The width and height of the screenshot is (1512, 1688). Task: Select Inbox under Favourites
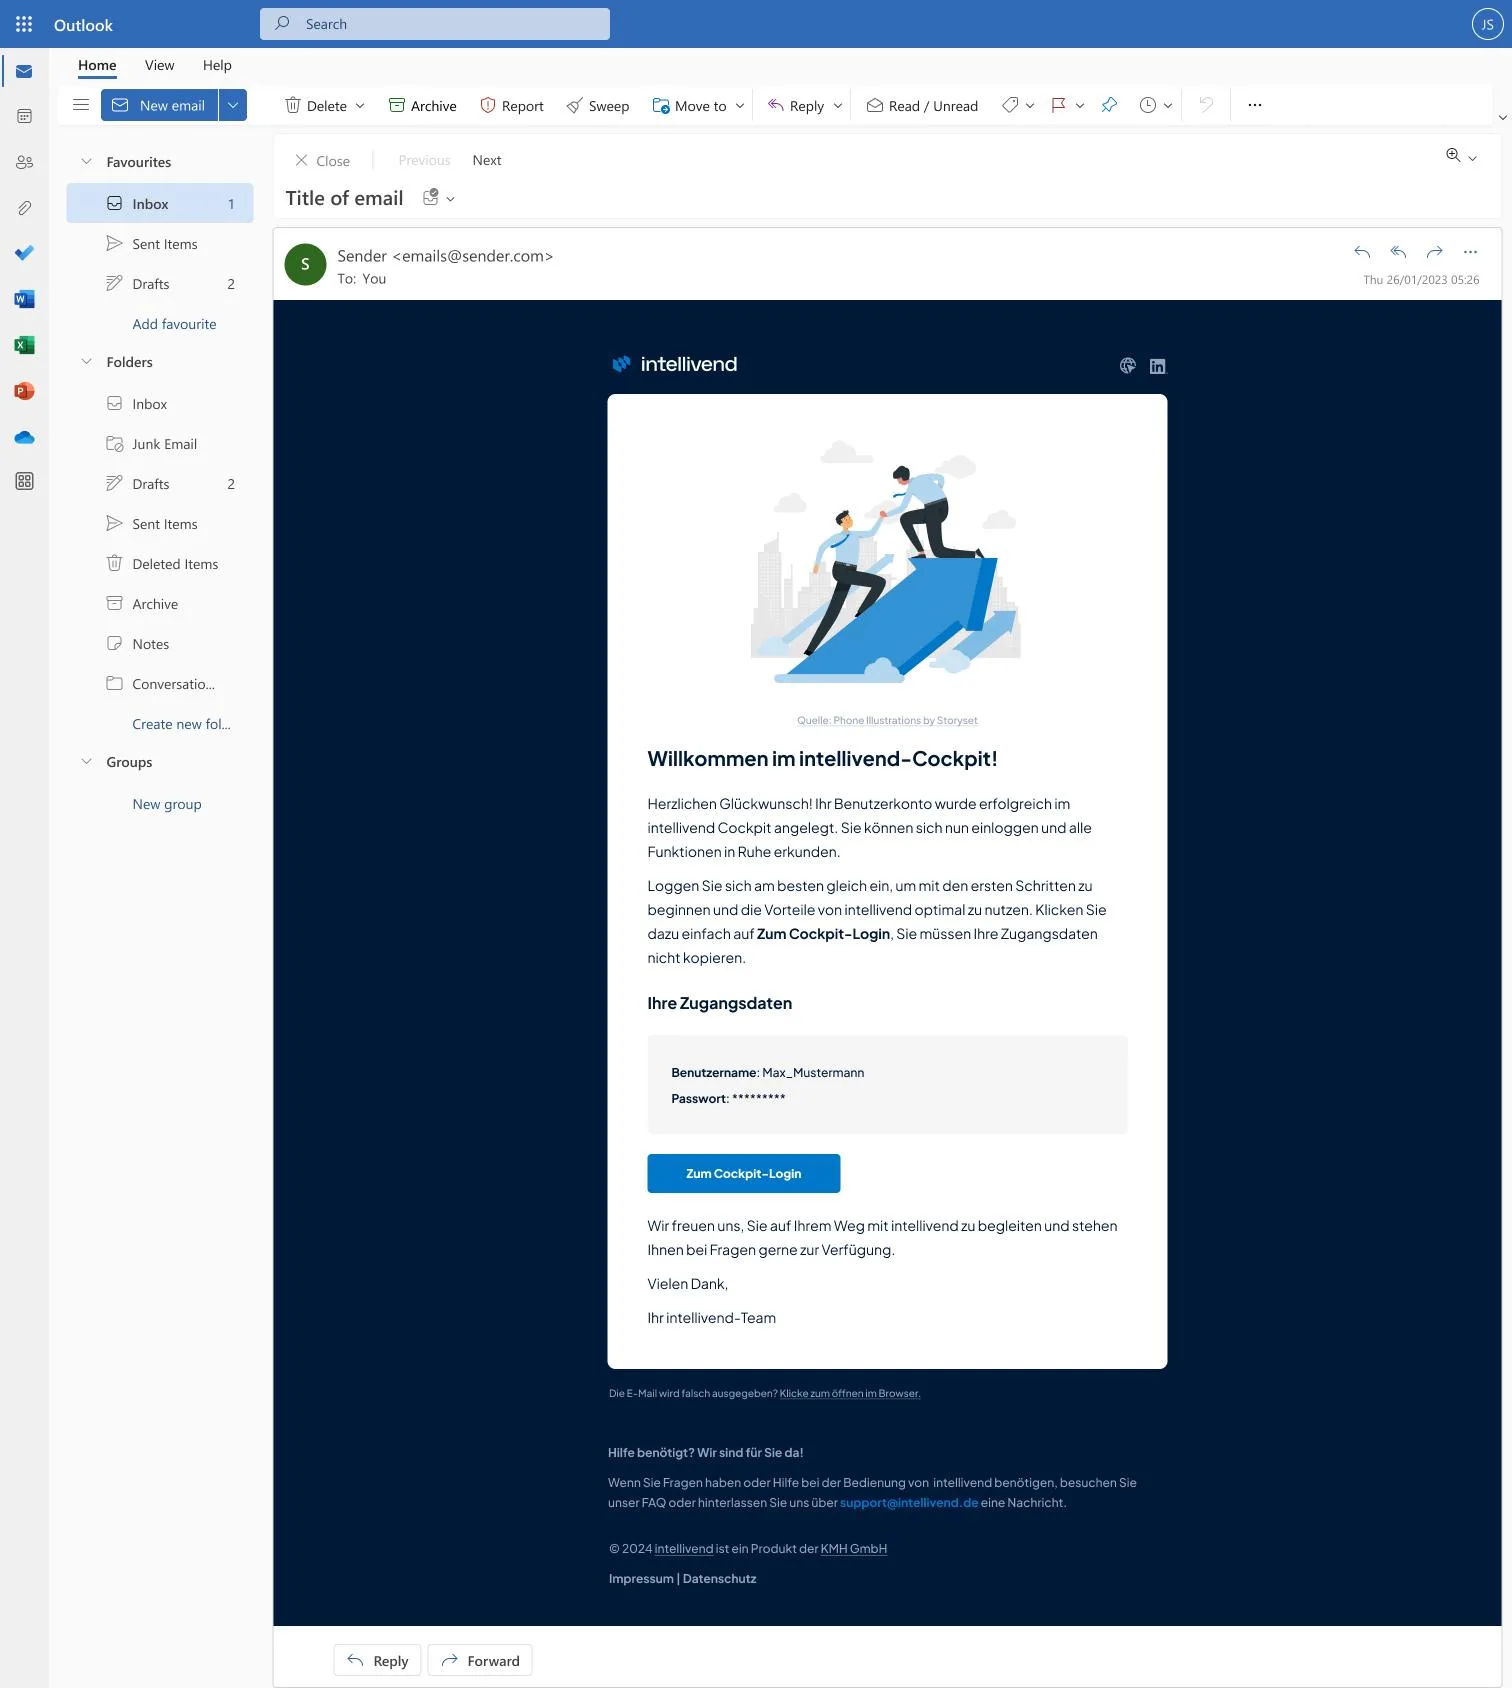tap(160, 203)
